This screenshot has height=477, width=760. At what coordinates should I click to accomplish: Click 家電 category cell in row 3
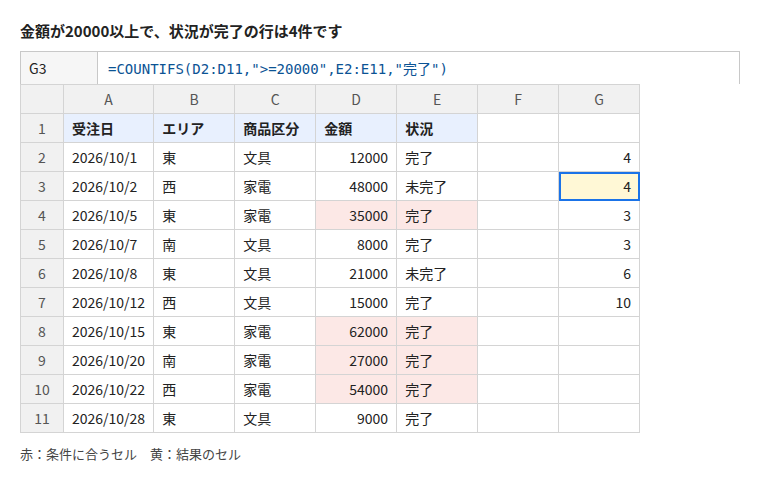275,187
